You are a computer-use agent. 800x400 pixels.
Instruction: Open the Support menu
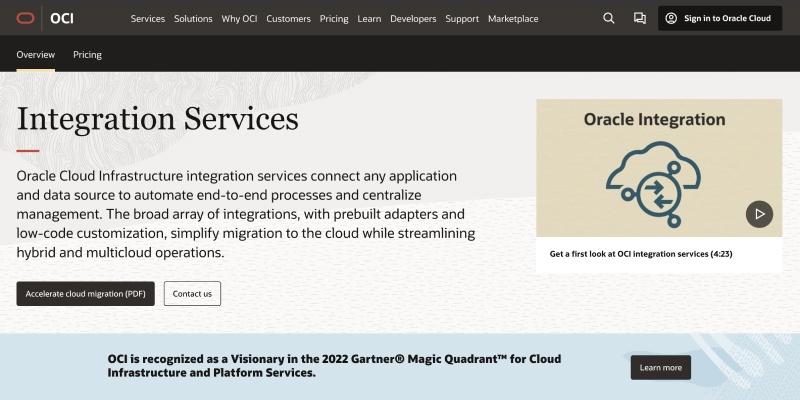coord(462,18)
